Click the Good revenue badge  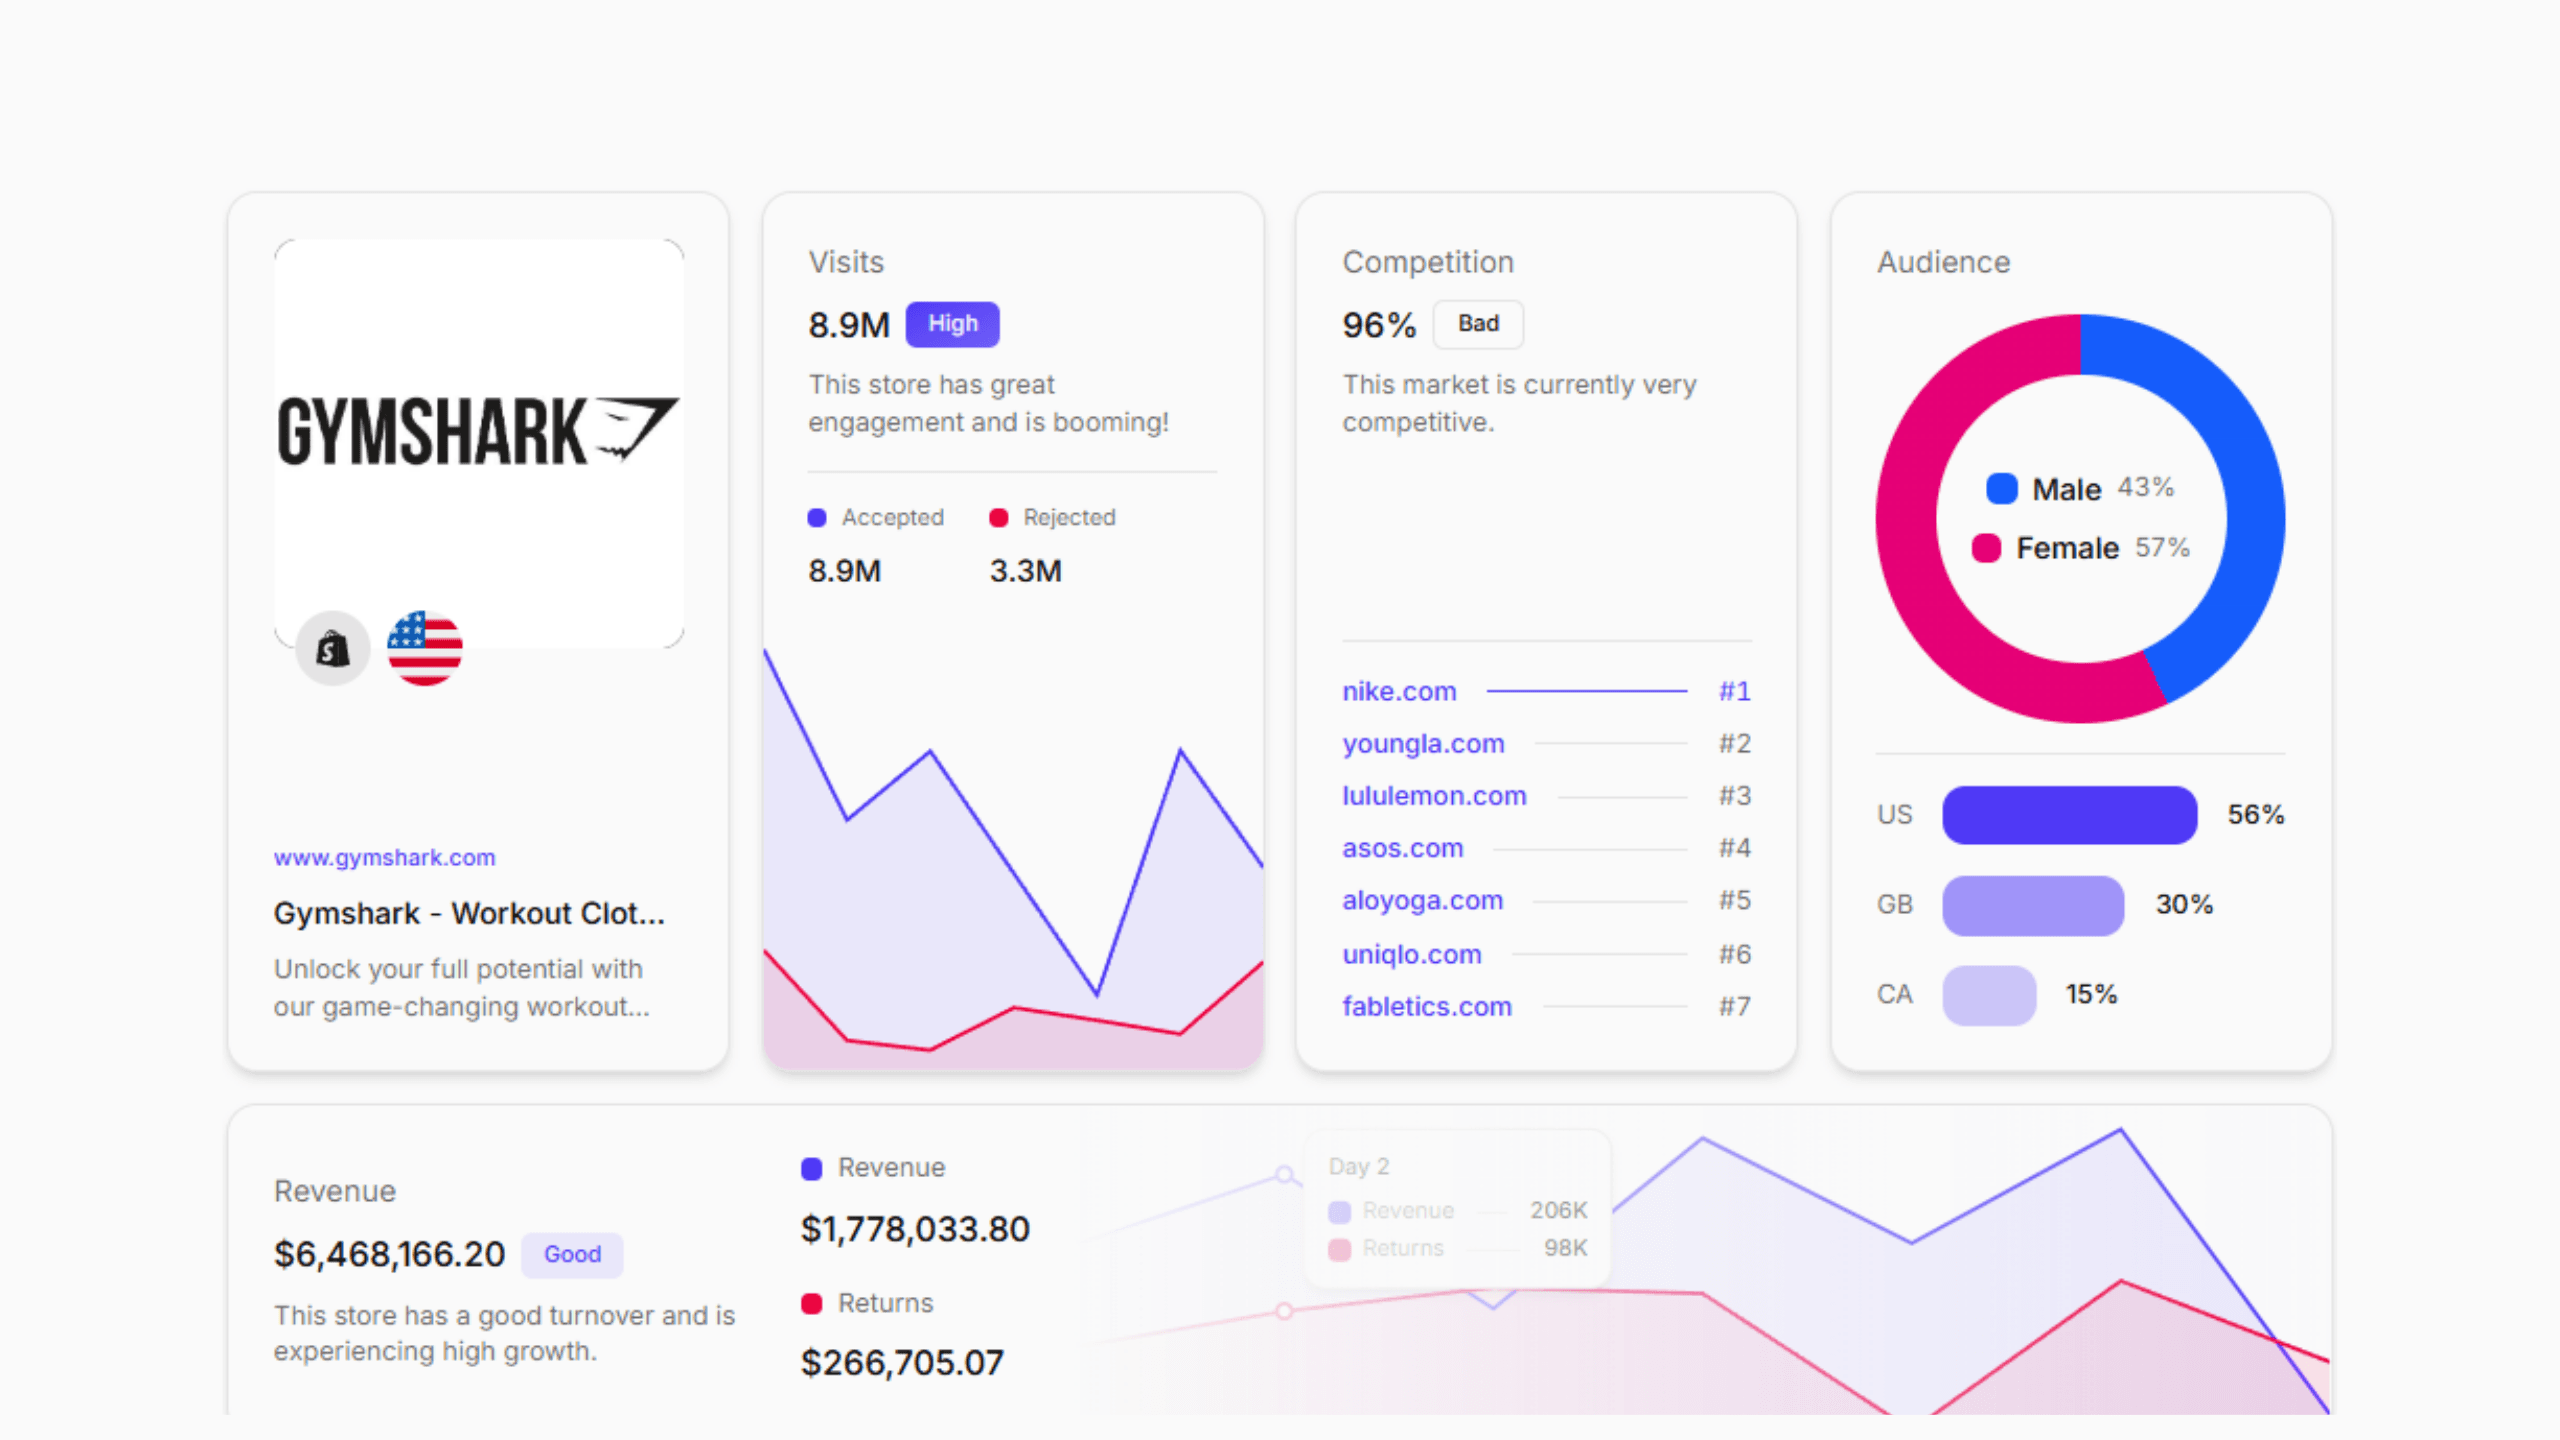point(572,1254)
